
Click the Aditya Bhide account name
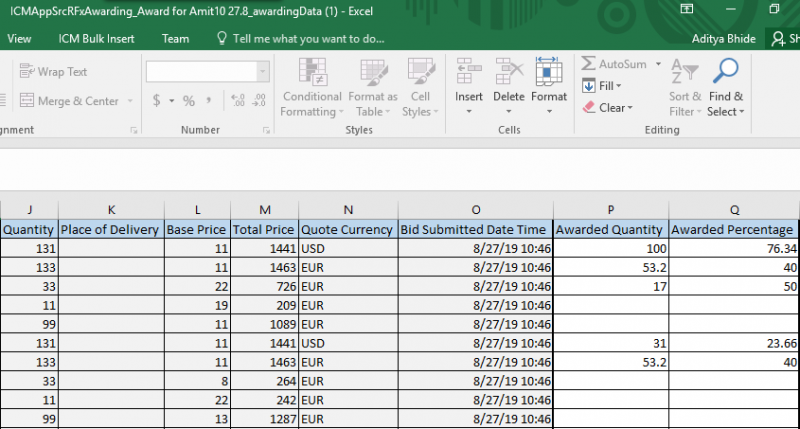point(724,39)
